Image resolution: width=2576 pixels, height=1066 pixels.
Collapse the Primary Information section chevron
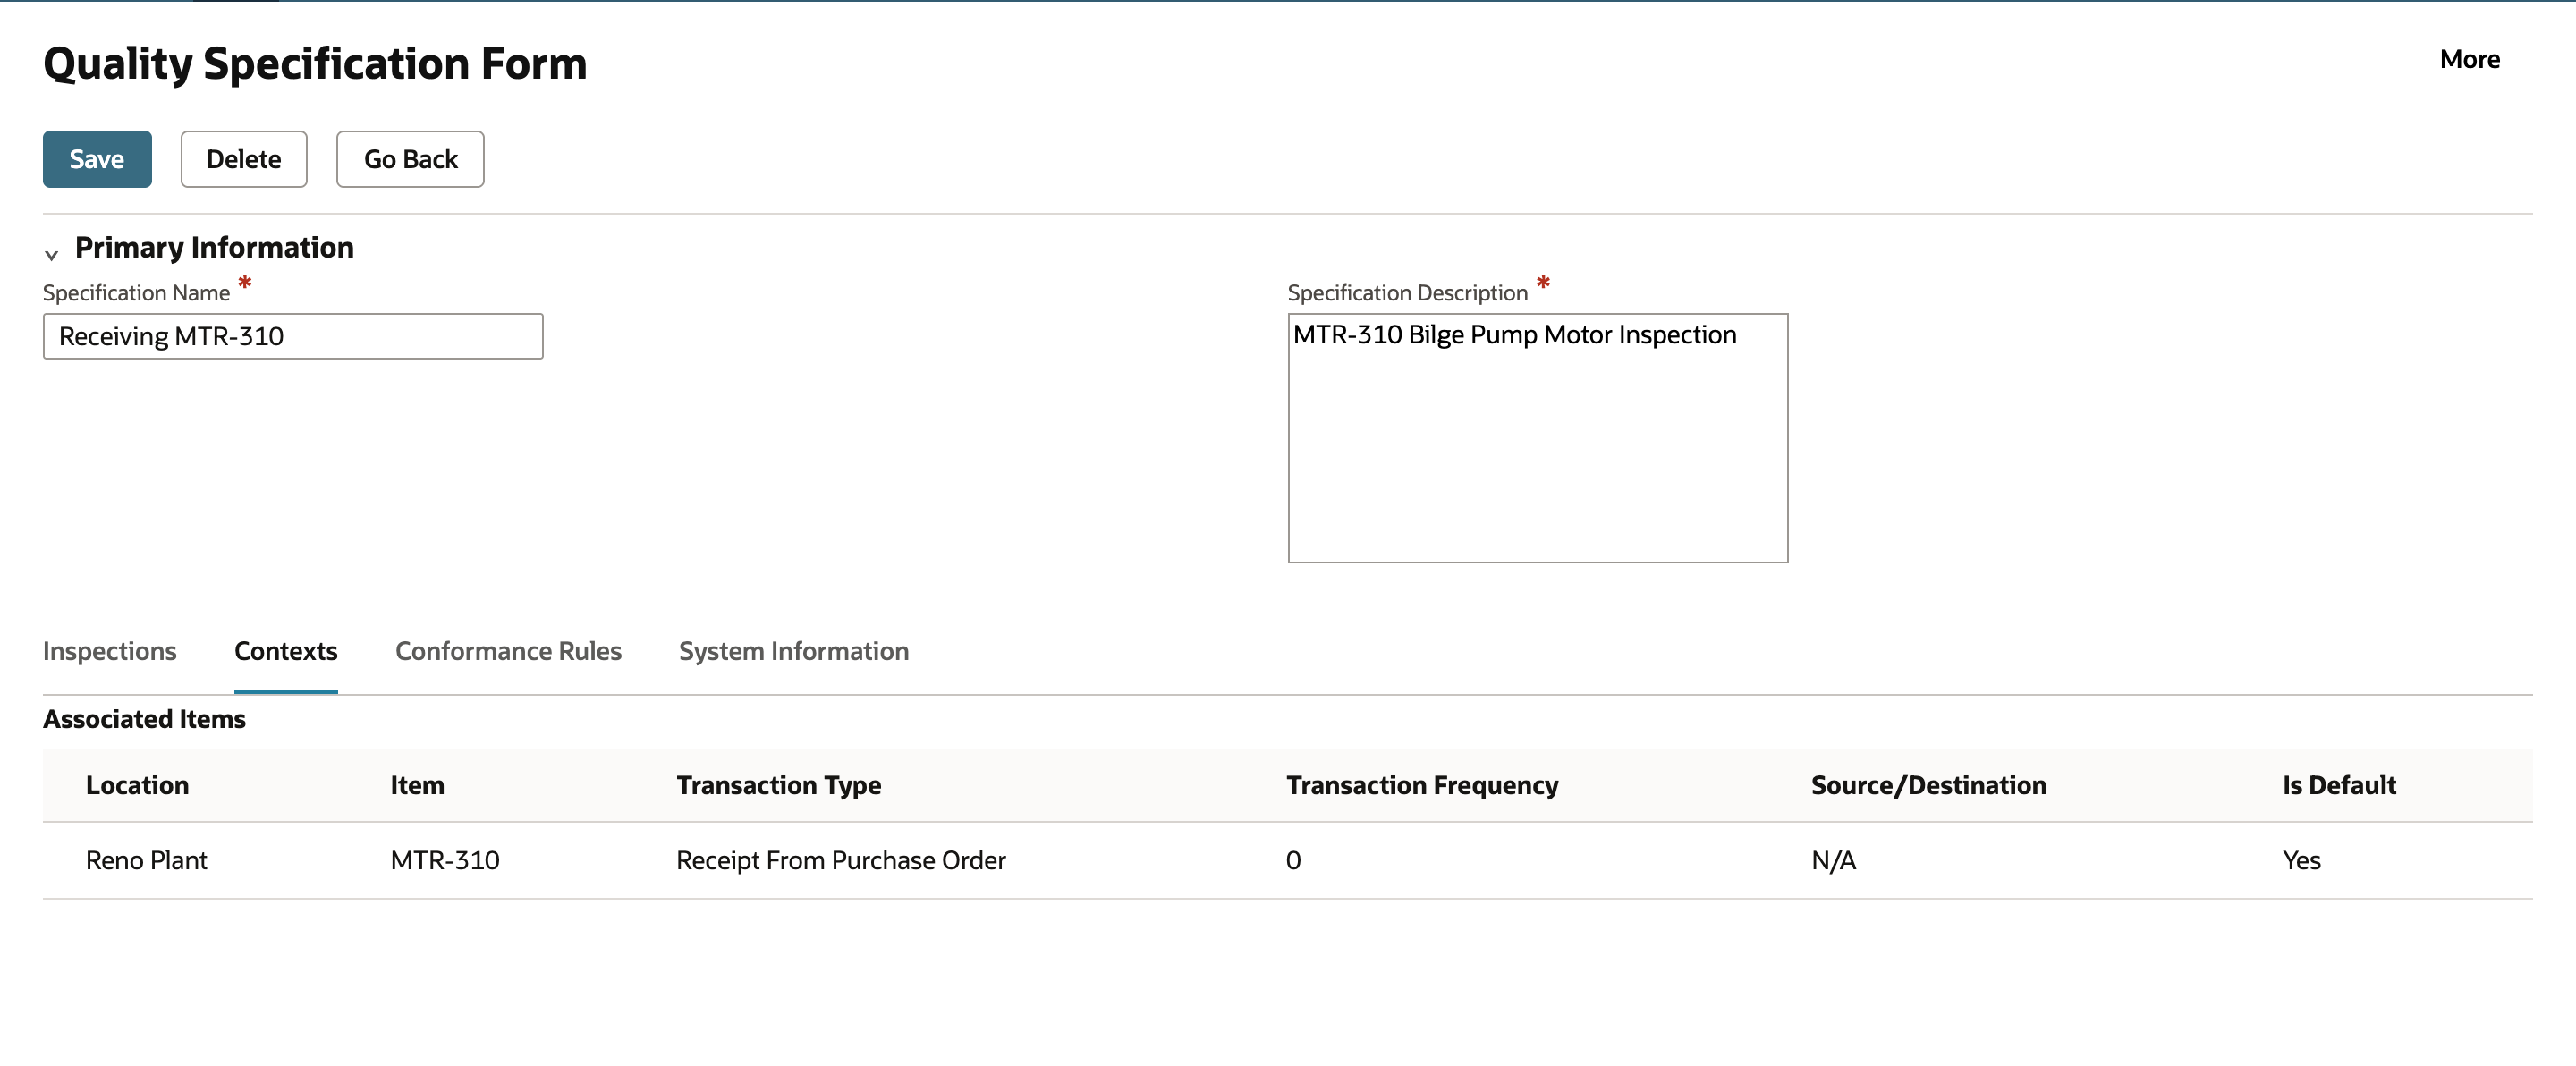[x=51, y=254]
